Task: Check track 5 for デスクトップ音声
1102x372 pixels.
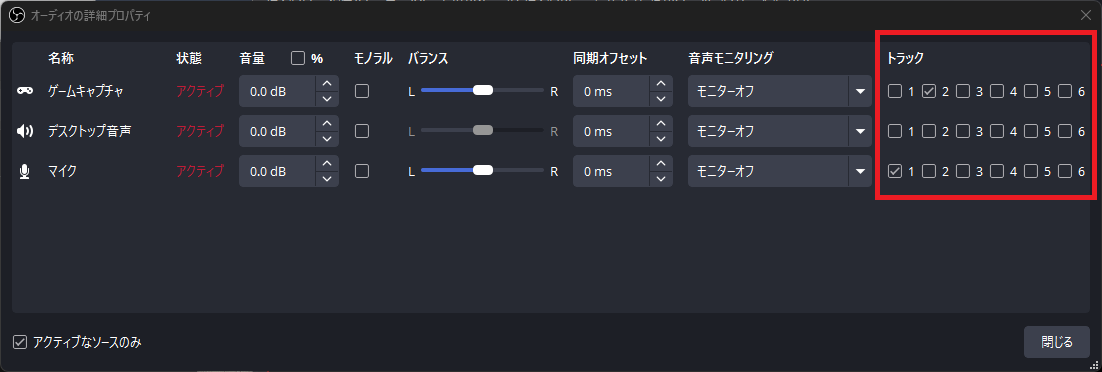Action: click(1032, 131)
